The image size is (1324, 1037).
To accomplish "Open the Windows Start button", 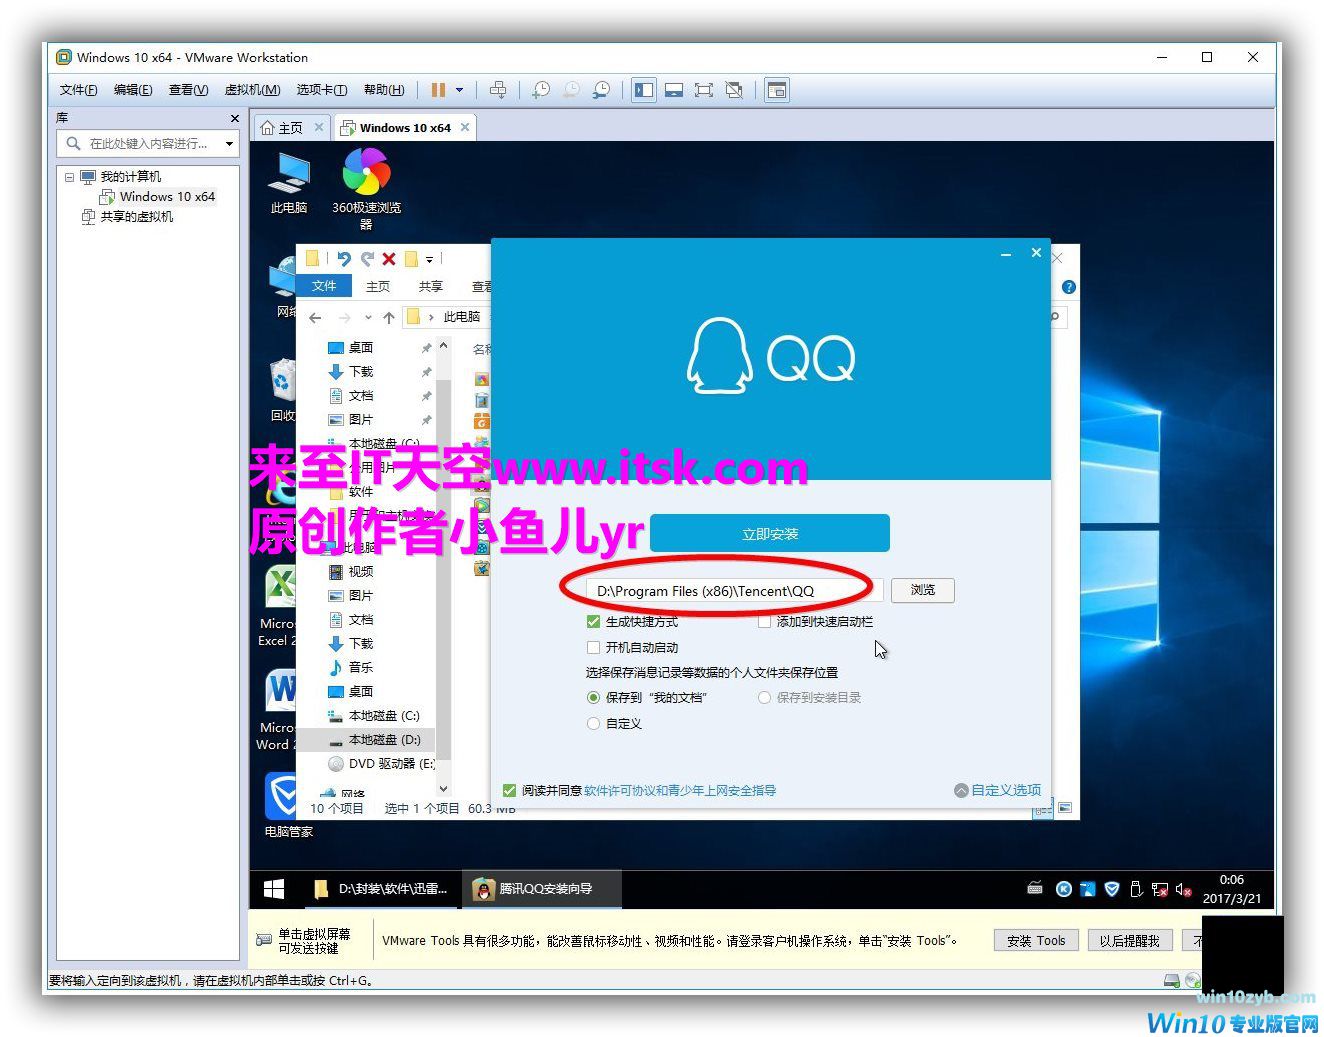I will (274, 888).
